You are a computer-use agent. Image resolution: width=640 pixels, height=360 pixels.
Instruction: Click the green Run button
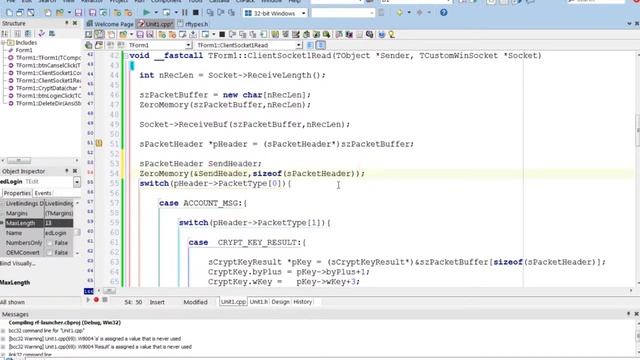[146, 13]
